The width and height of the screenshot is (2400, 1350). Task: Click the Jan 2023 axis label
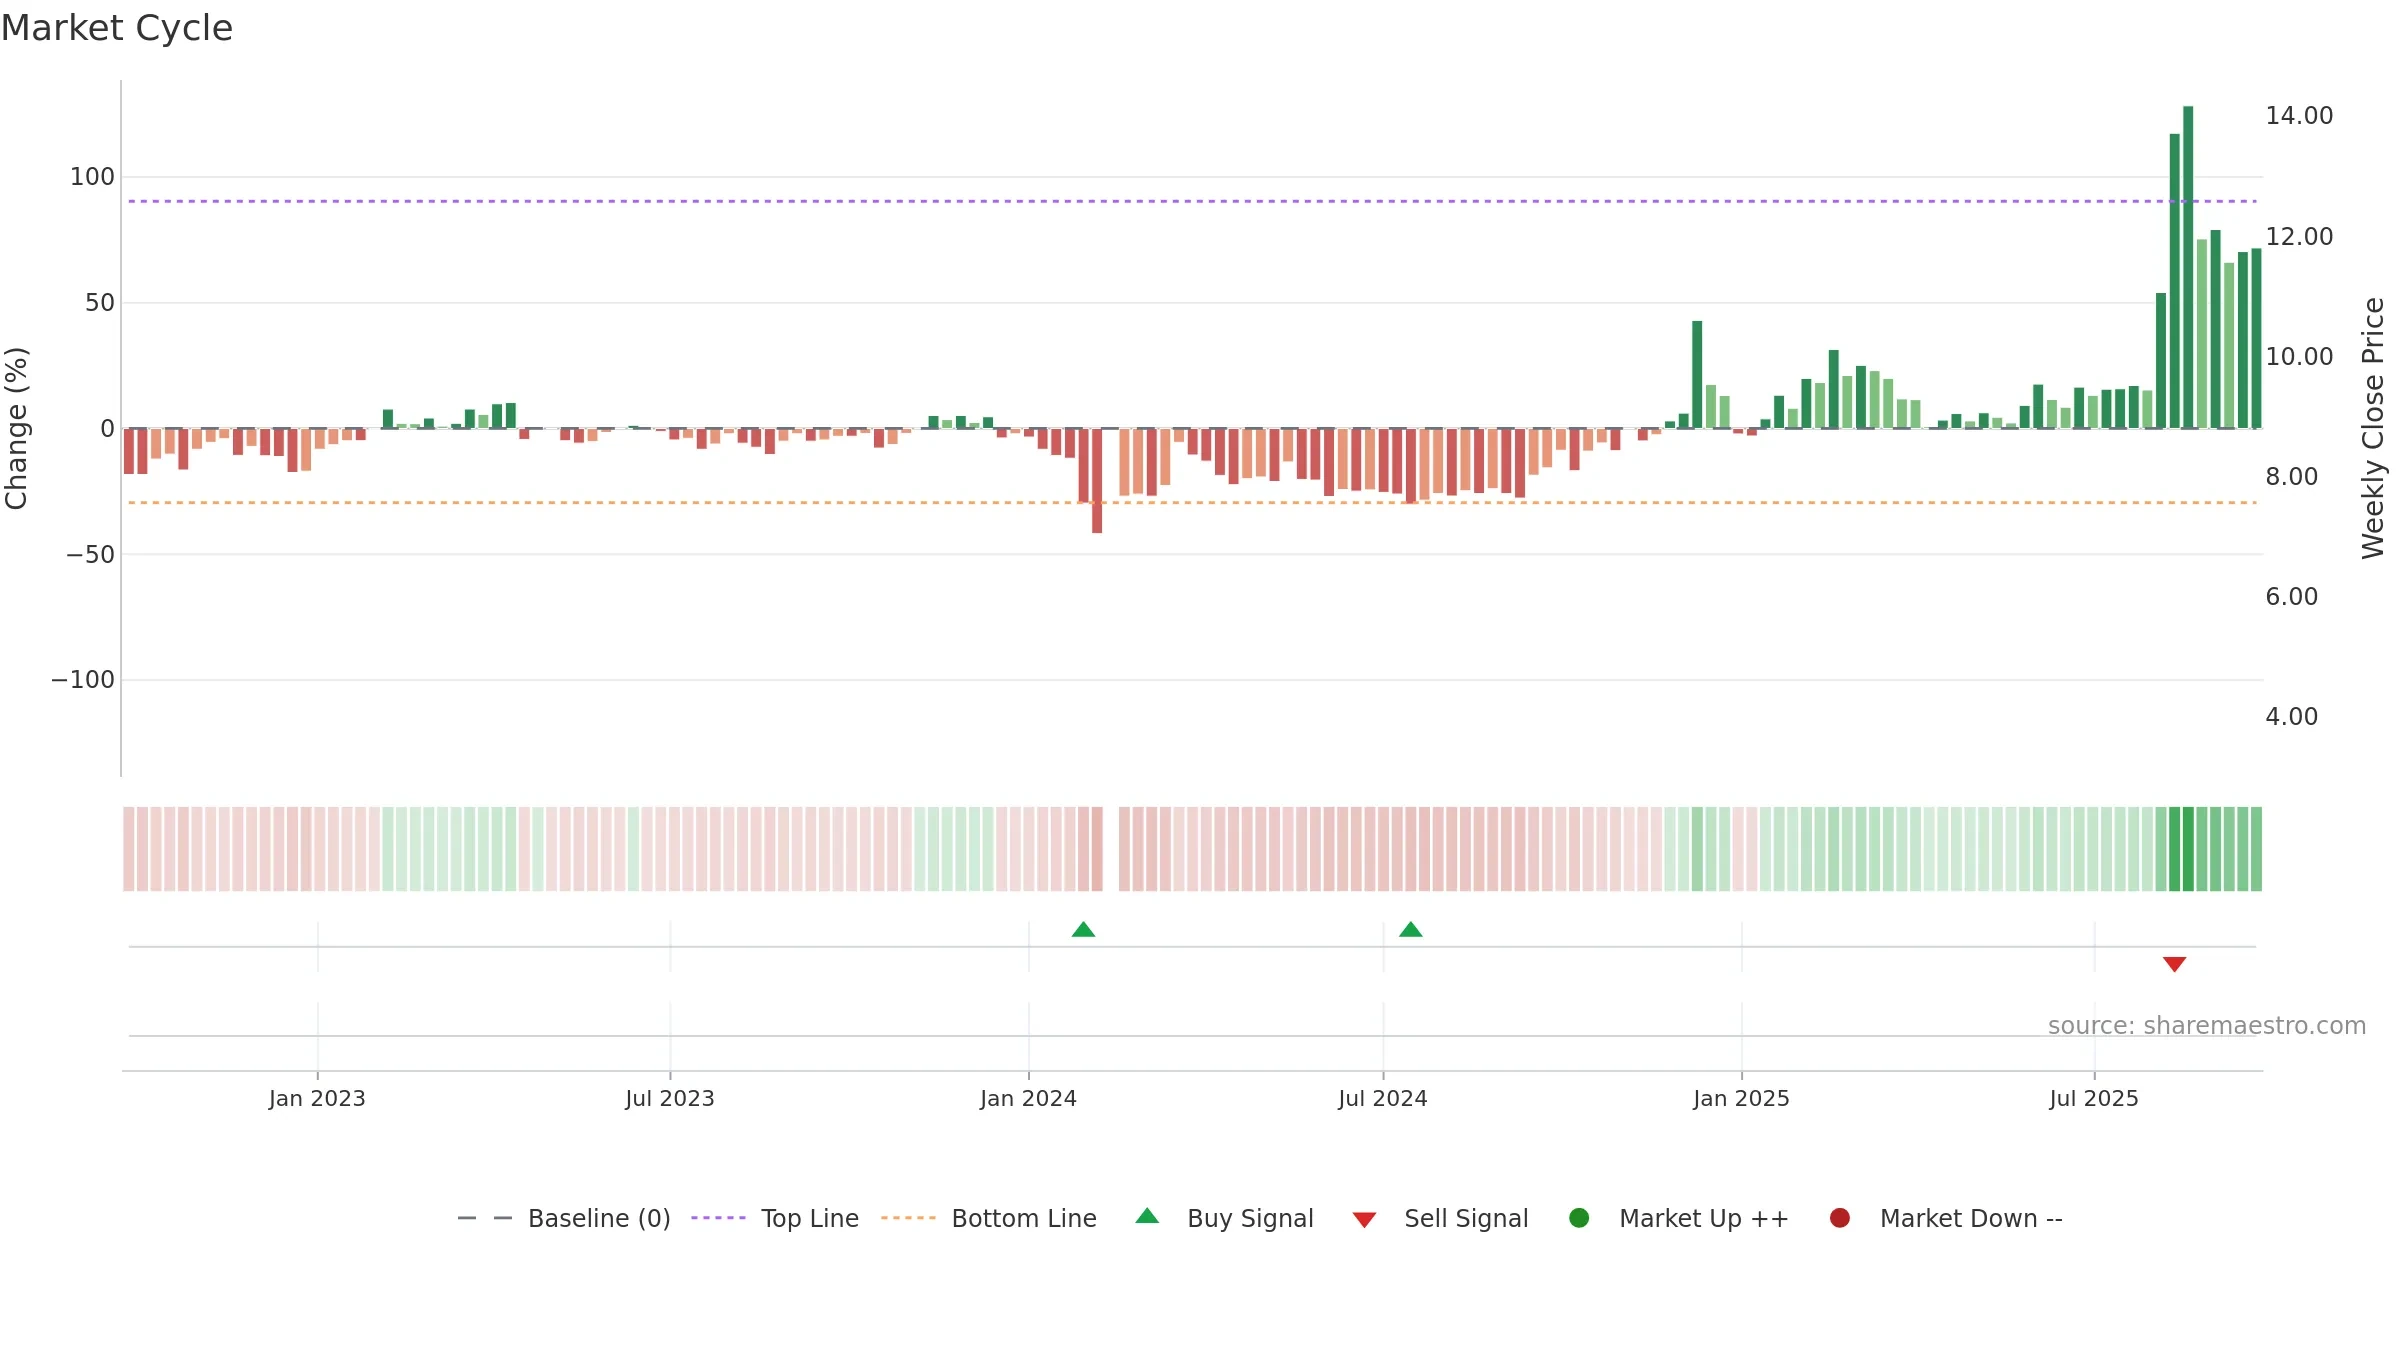tap(317, 1098)
